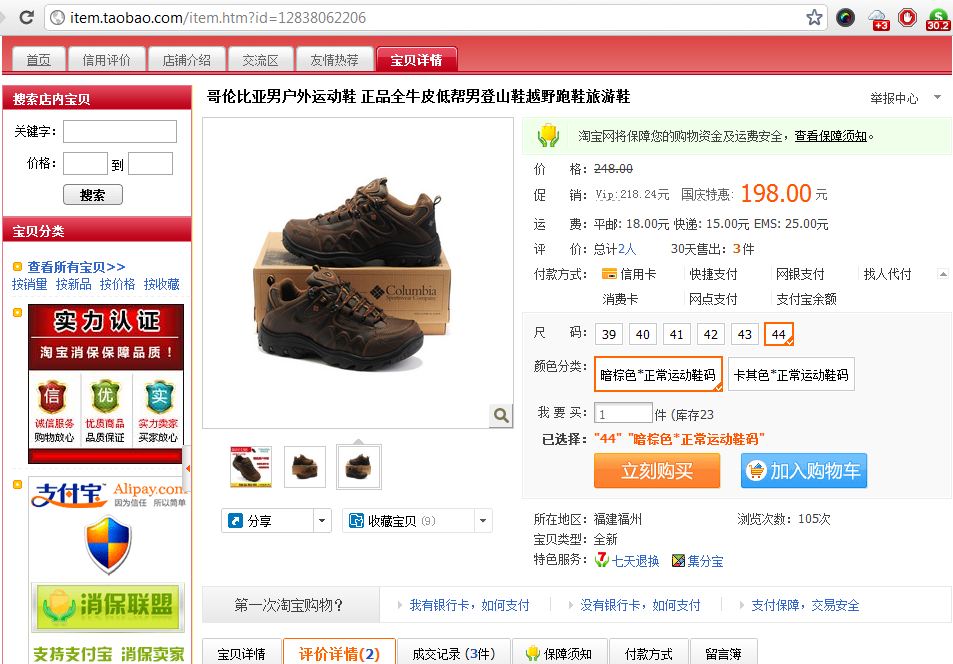Focus the 关键字 keyword input field
This screenshot has width=953, height=664.
click(x=120, y=131)
